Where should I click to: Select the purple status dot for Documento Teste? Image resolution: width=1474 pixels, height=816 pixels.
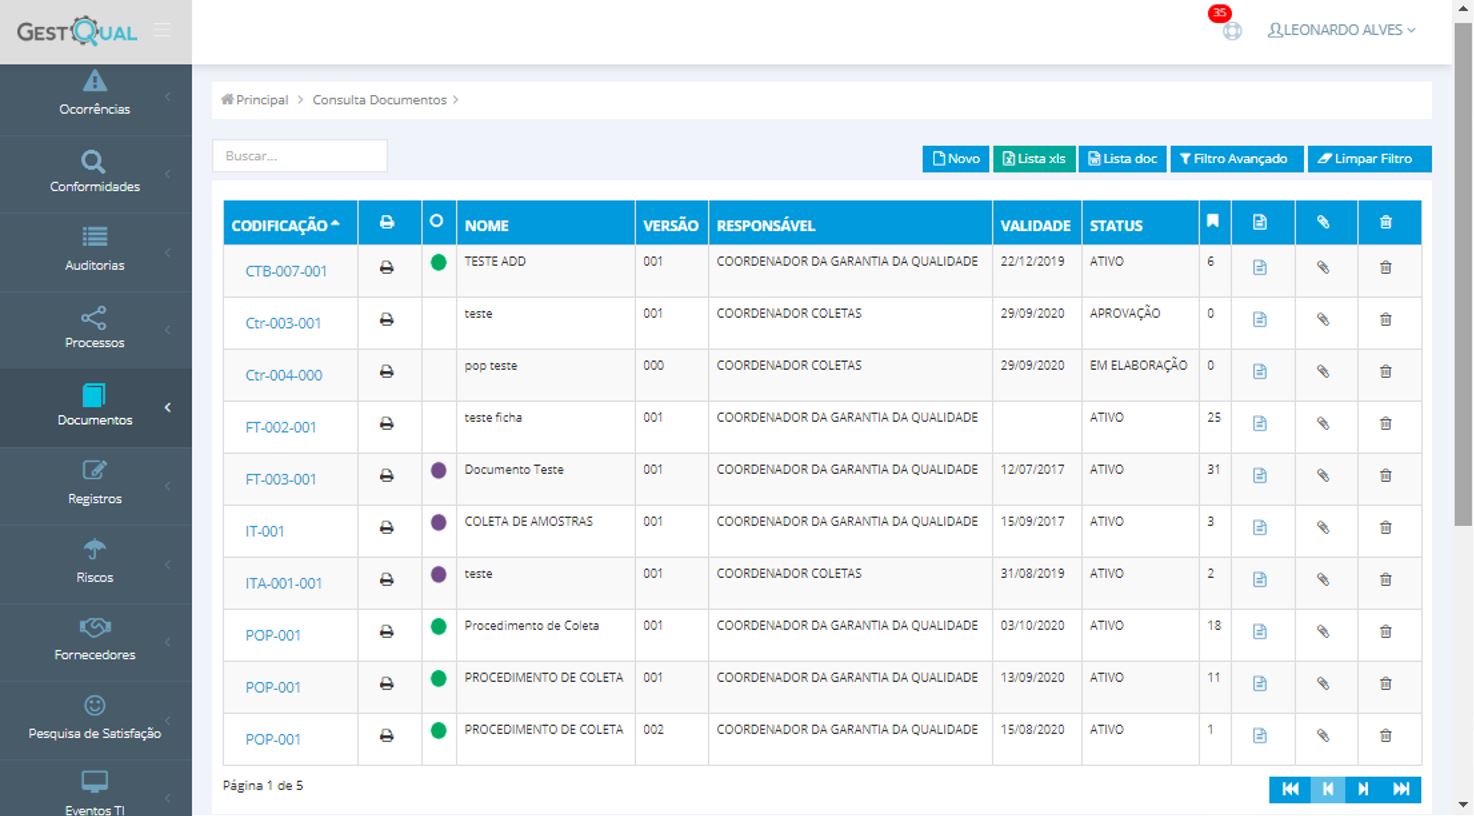coord(438,470)
